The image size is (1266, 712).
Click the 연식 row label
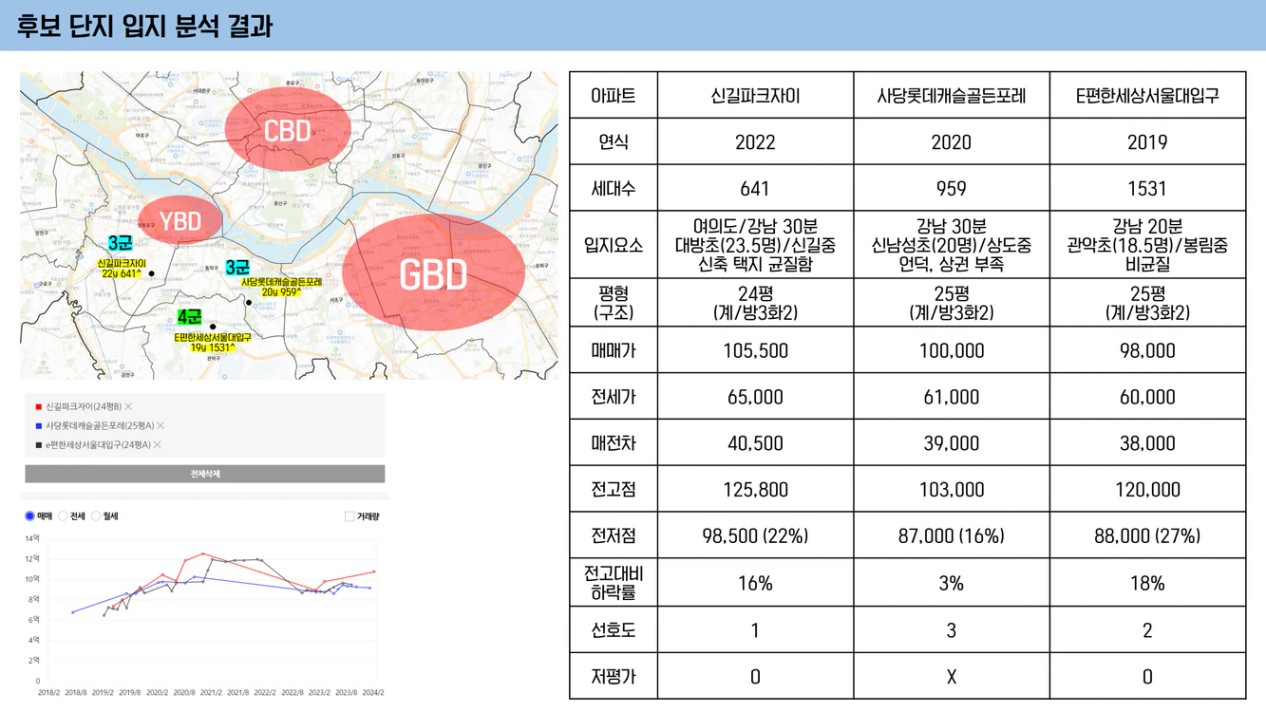click(x=611, y=141)
